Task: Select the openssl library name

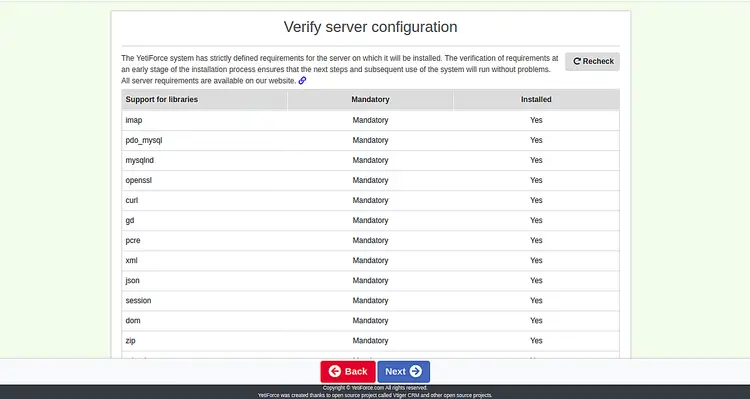Action: click(139, 180)
